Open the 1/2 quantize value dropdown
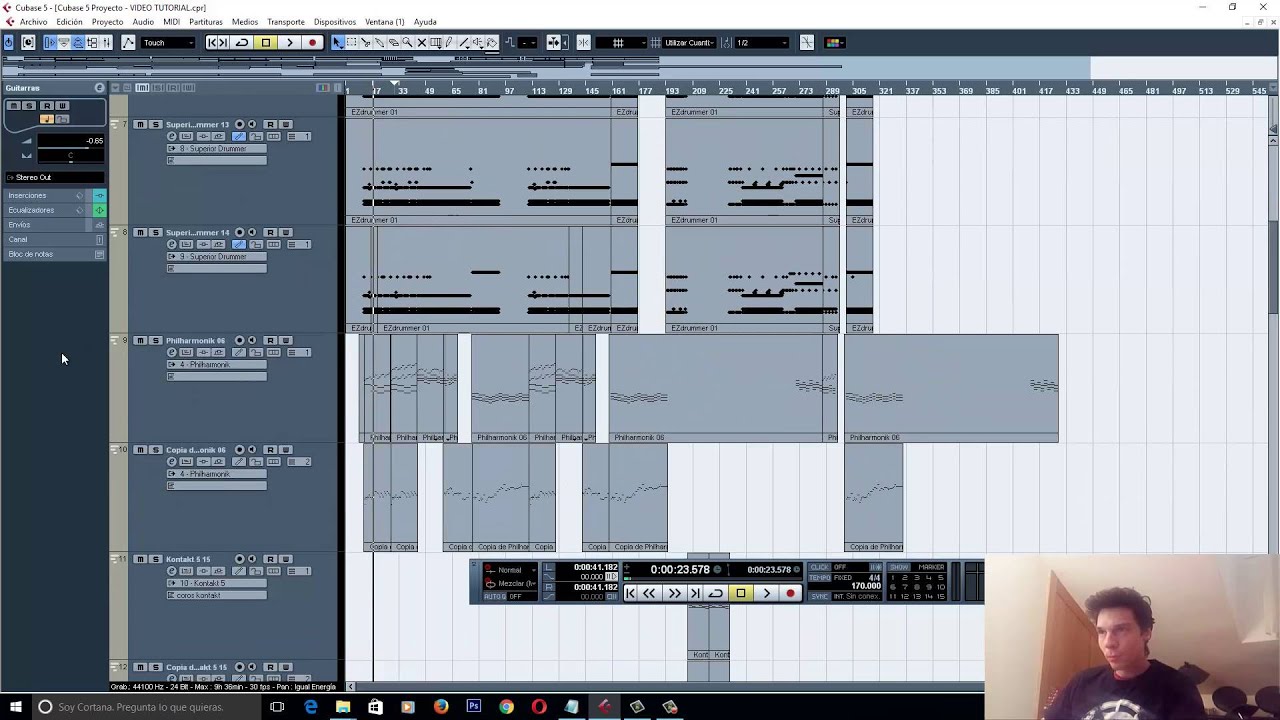 [x=760, y=42]
